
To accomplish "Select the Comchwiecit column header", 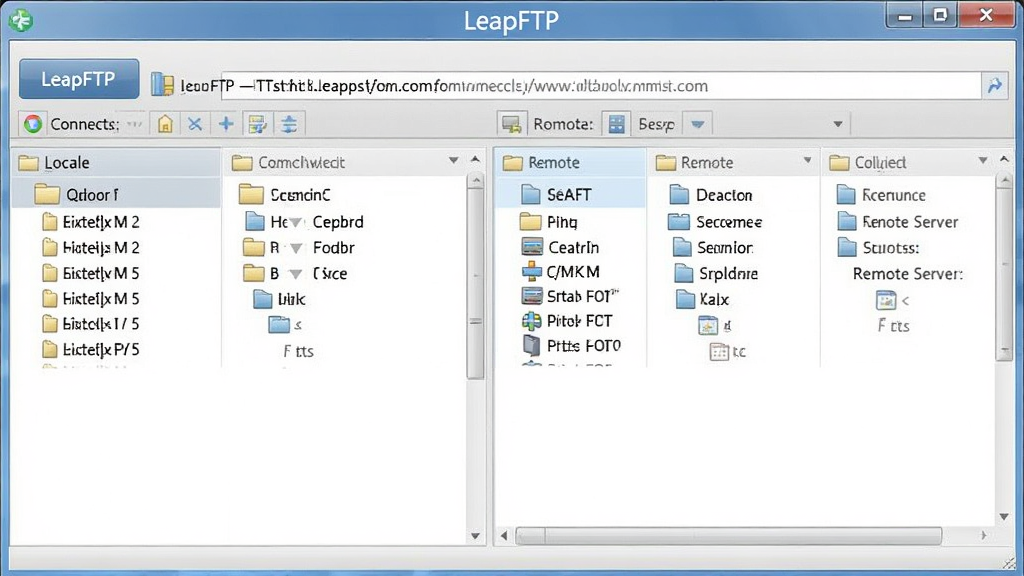I will pyautogui.click(x=345, y=163).
